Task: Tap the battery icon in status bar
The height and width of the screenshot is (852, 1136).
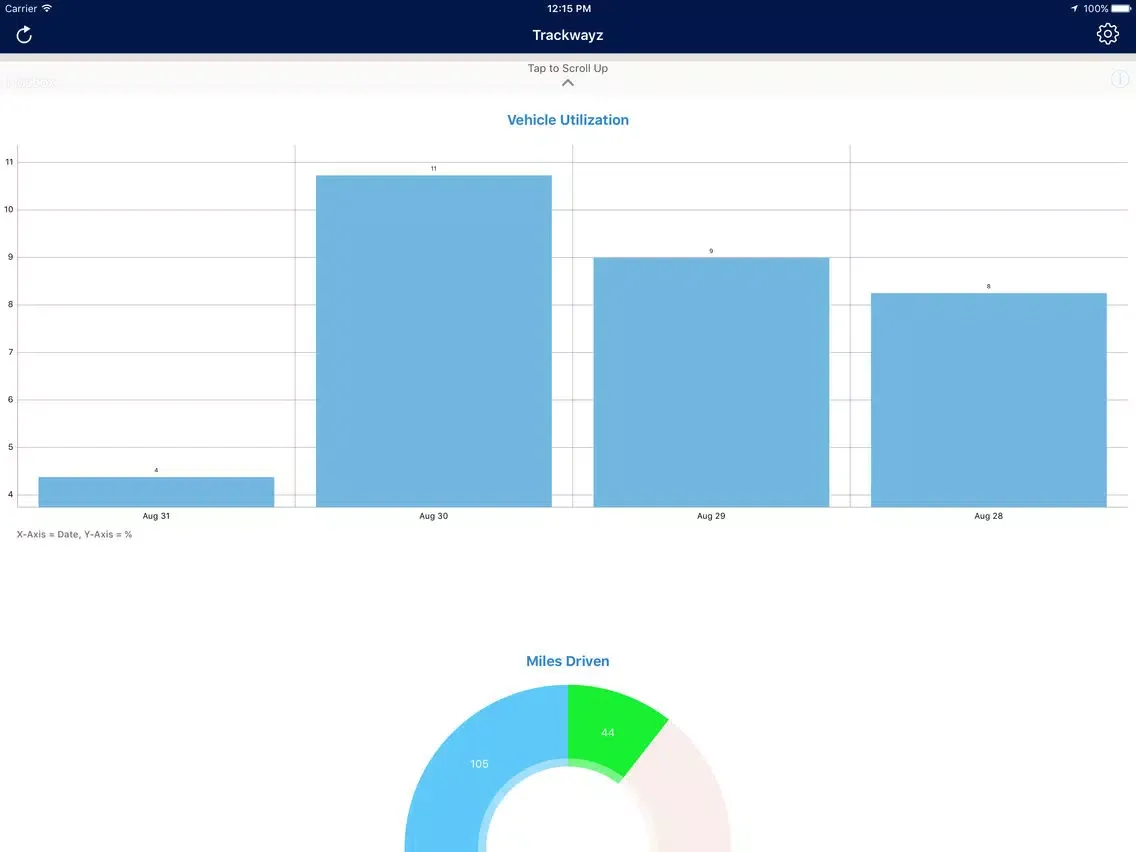Action: 1122,9
